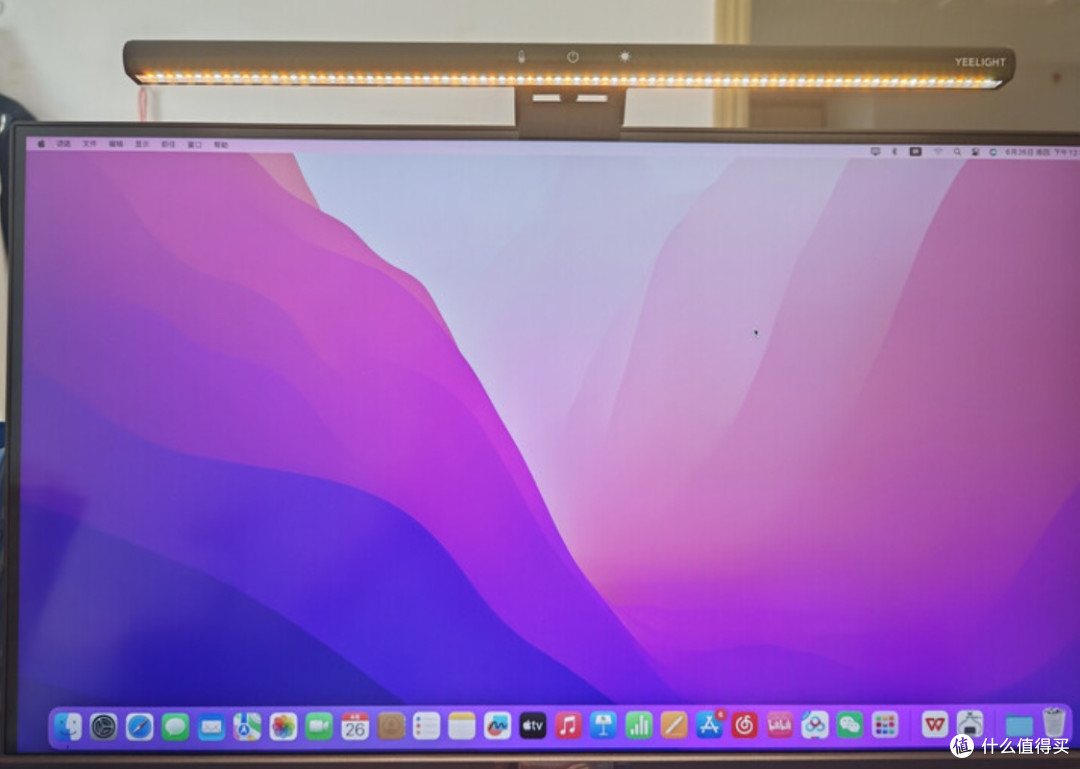
Task: Open the input method menu in the menu bar
Action: tap(915, 152)
